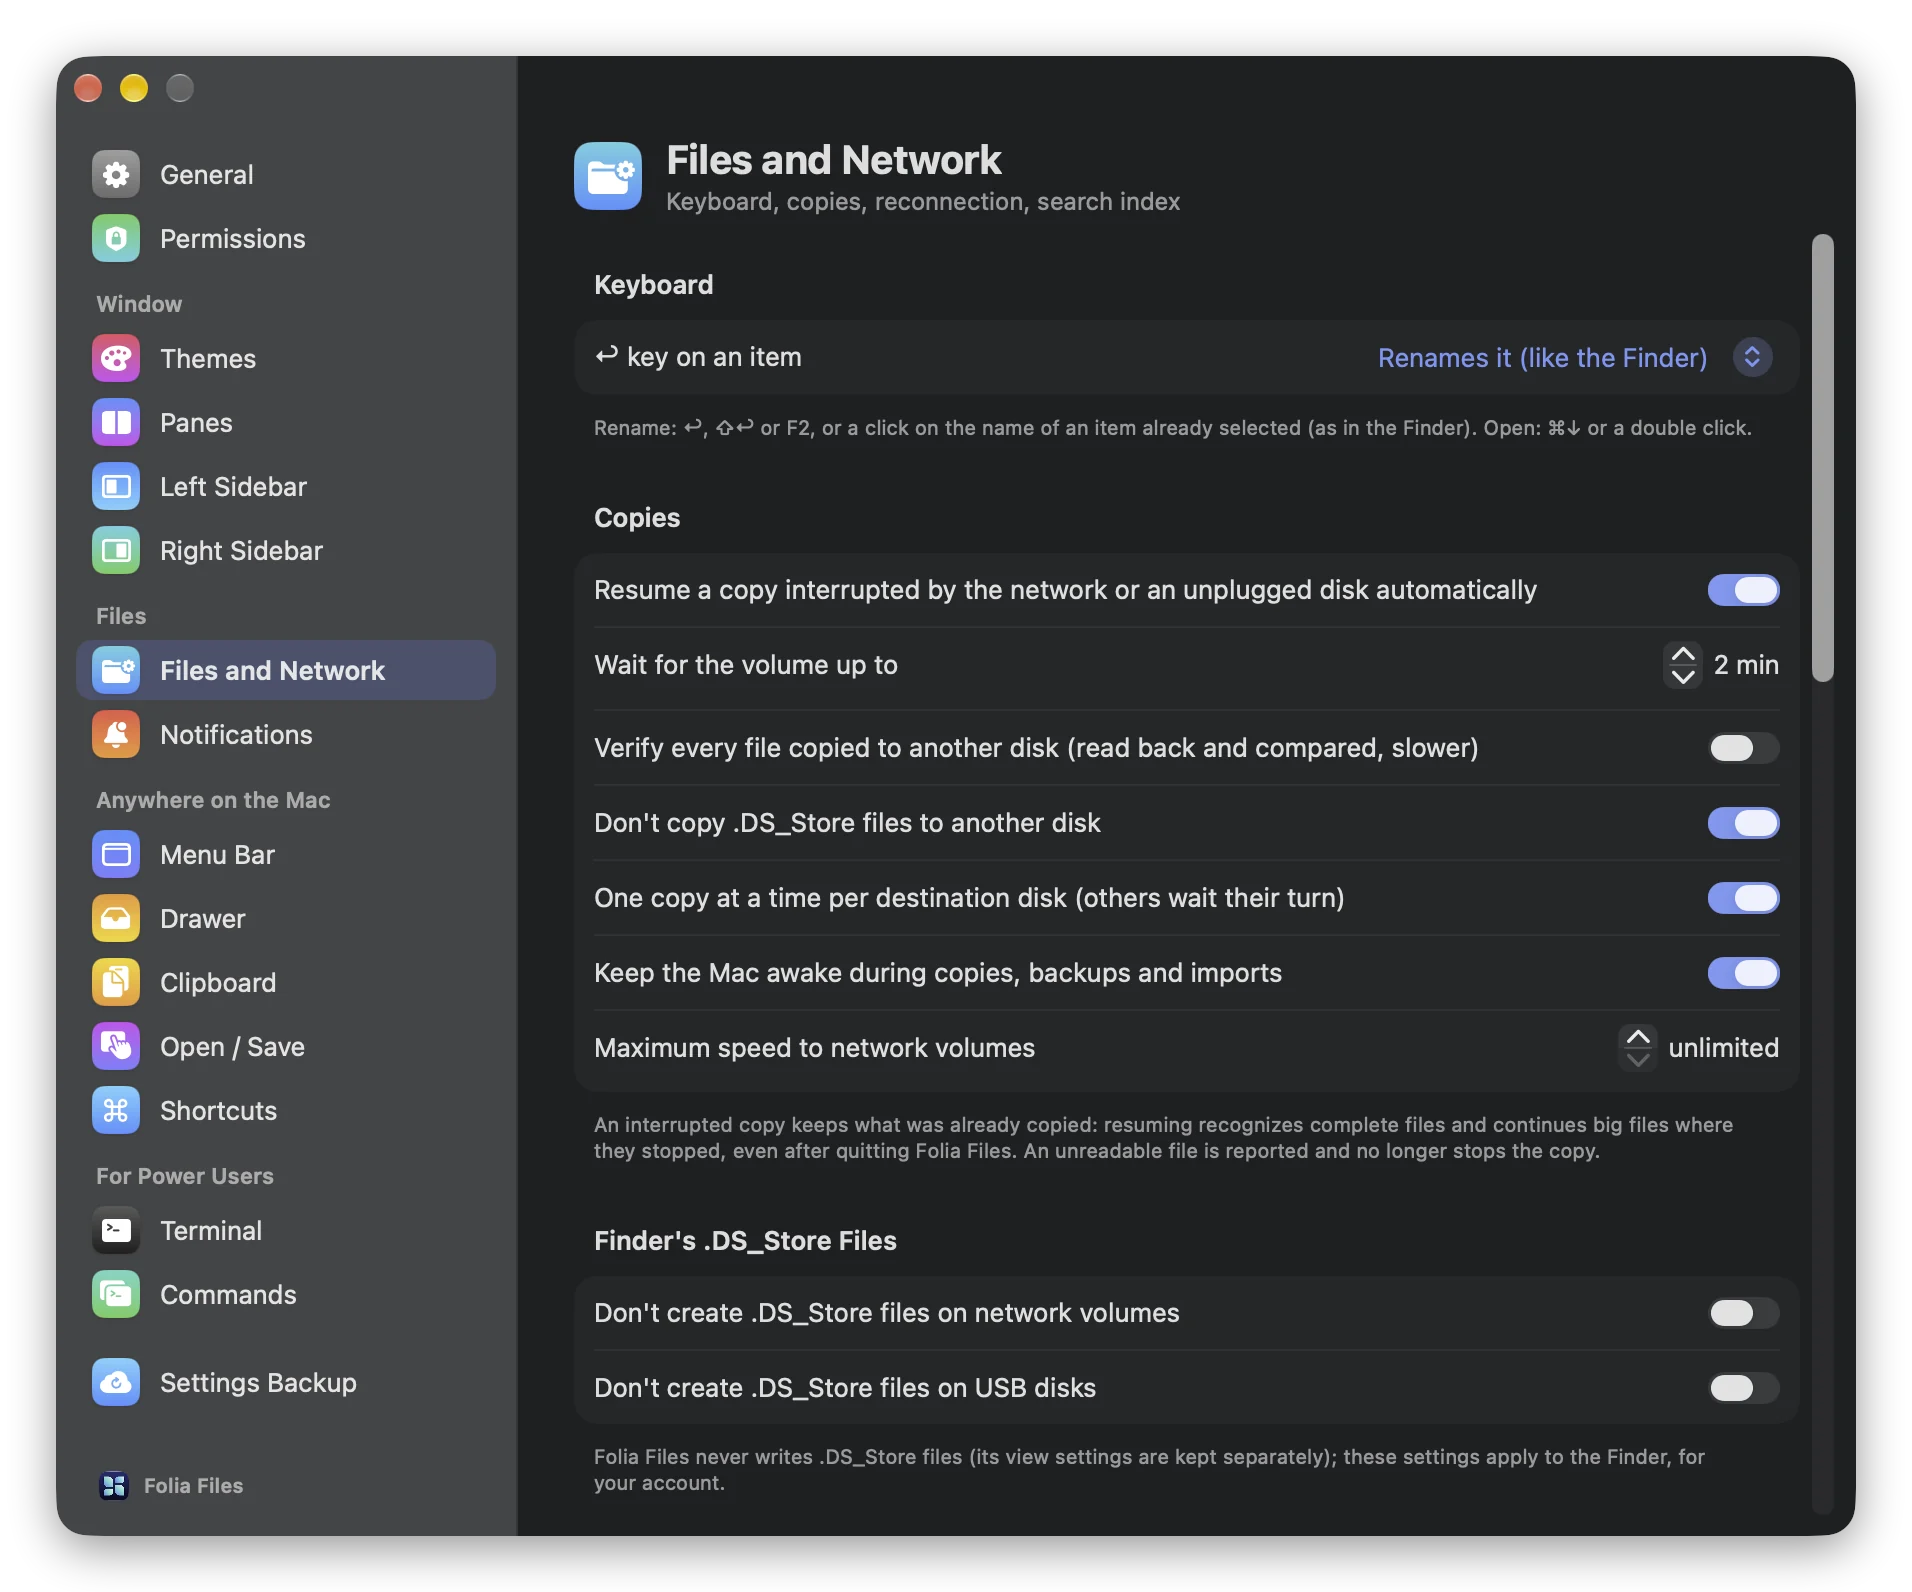Click the Commands icon
Screen dimensions: 1912x1592
[116, 1295]
